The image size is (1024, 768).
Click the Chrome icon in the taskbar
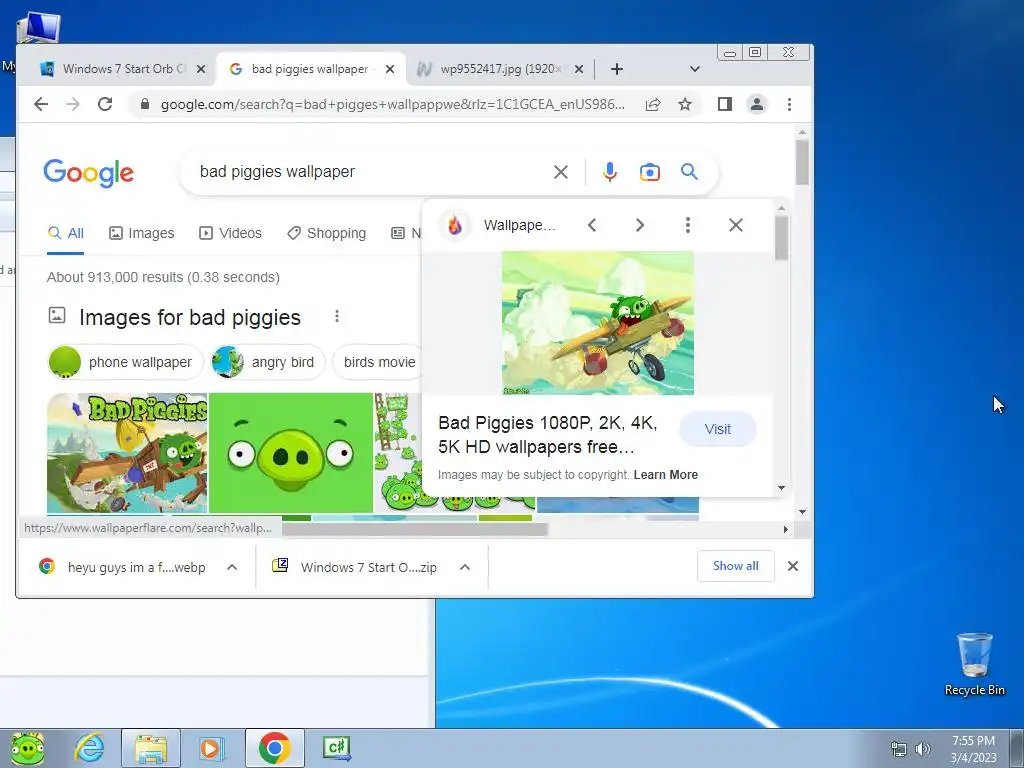274,748
